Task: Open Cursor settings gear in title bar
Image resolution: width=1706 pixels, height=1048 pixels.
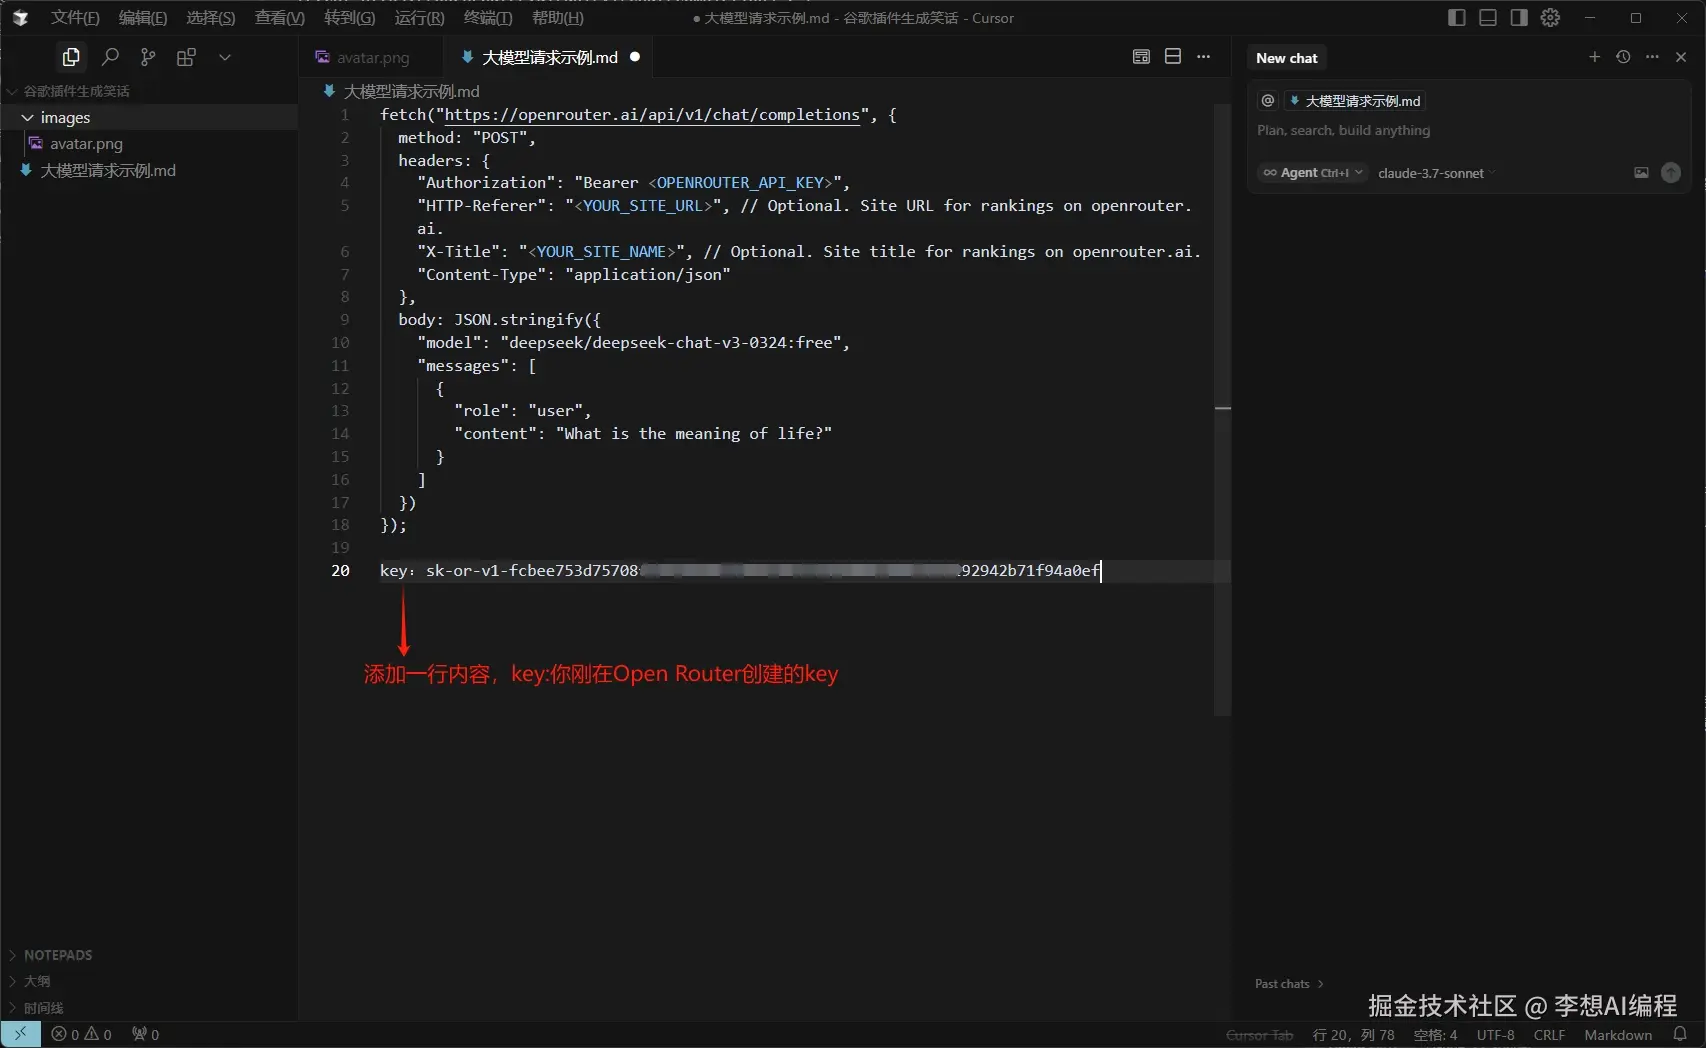Action: (x=1550, y=18)
